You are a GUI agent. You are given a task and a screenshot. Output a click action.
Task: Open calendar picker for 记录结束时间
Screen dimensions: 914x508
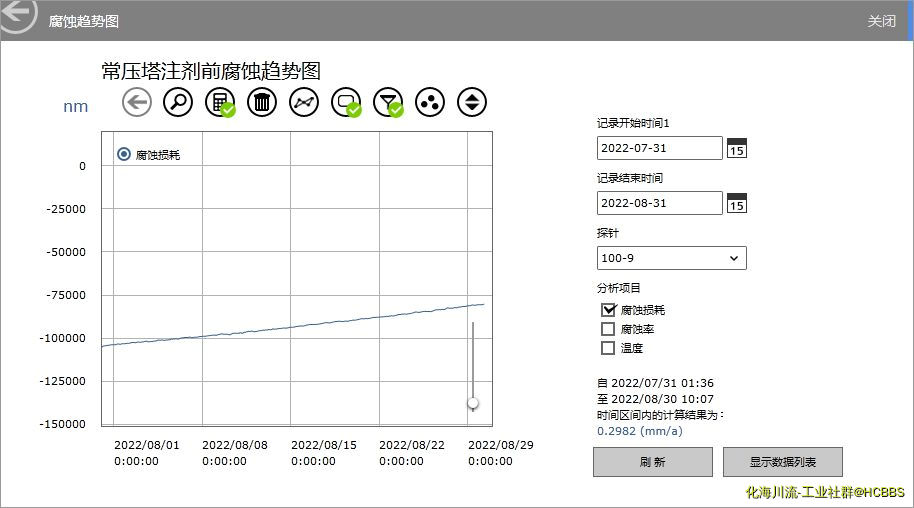[x=736, y=203]
